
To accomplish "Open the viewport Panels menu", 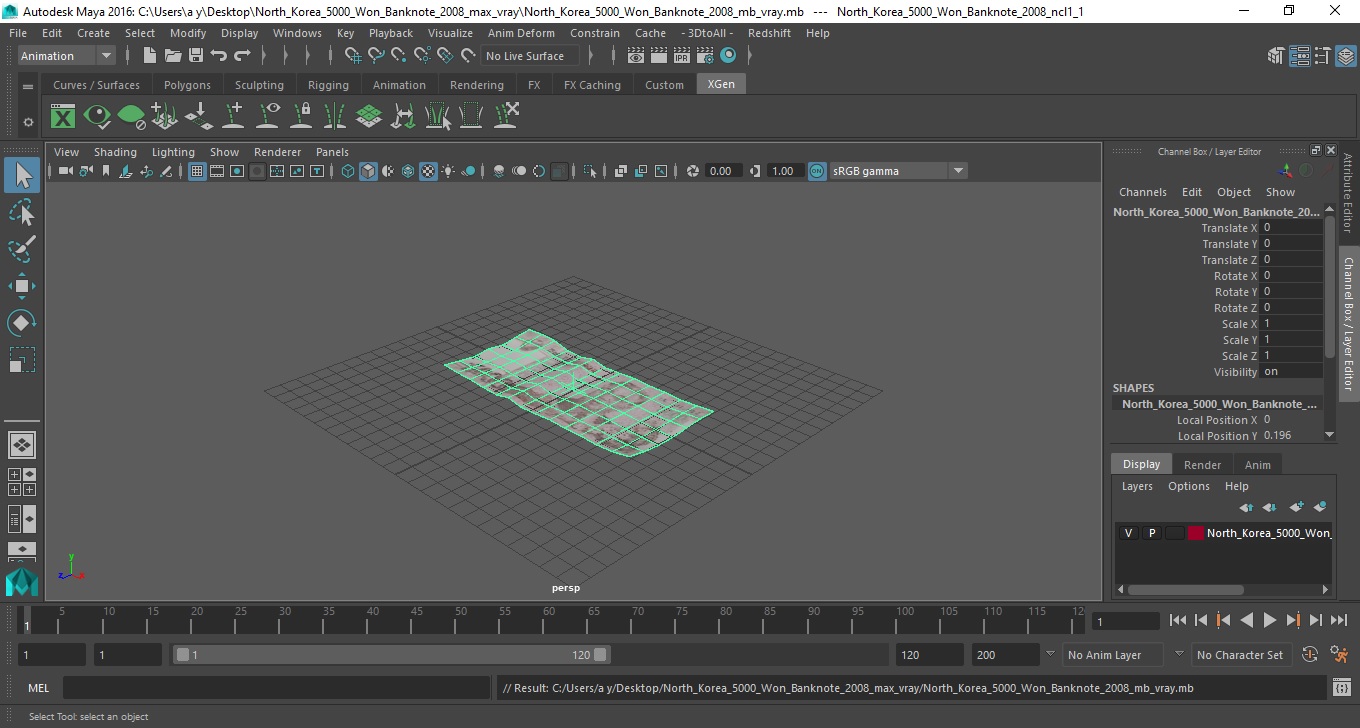I will 332,152.
